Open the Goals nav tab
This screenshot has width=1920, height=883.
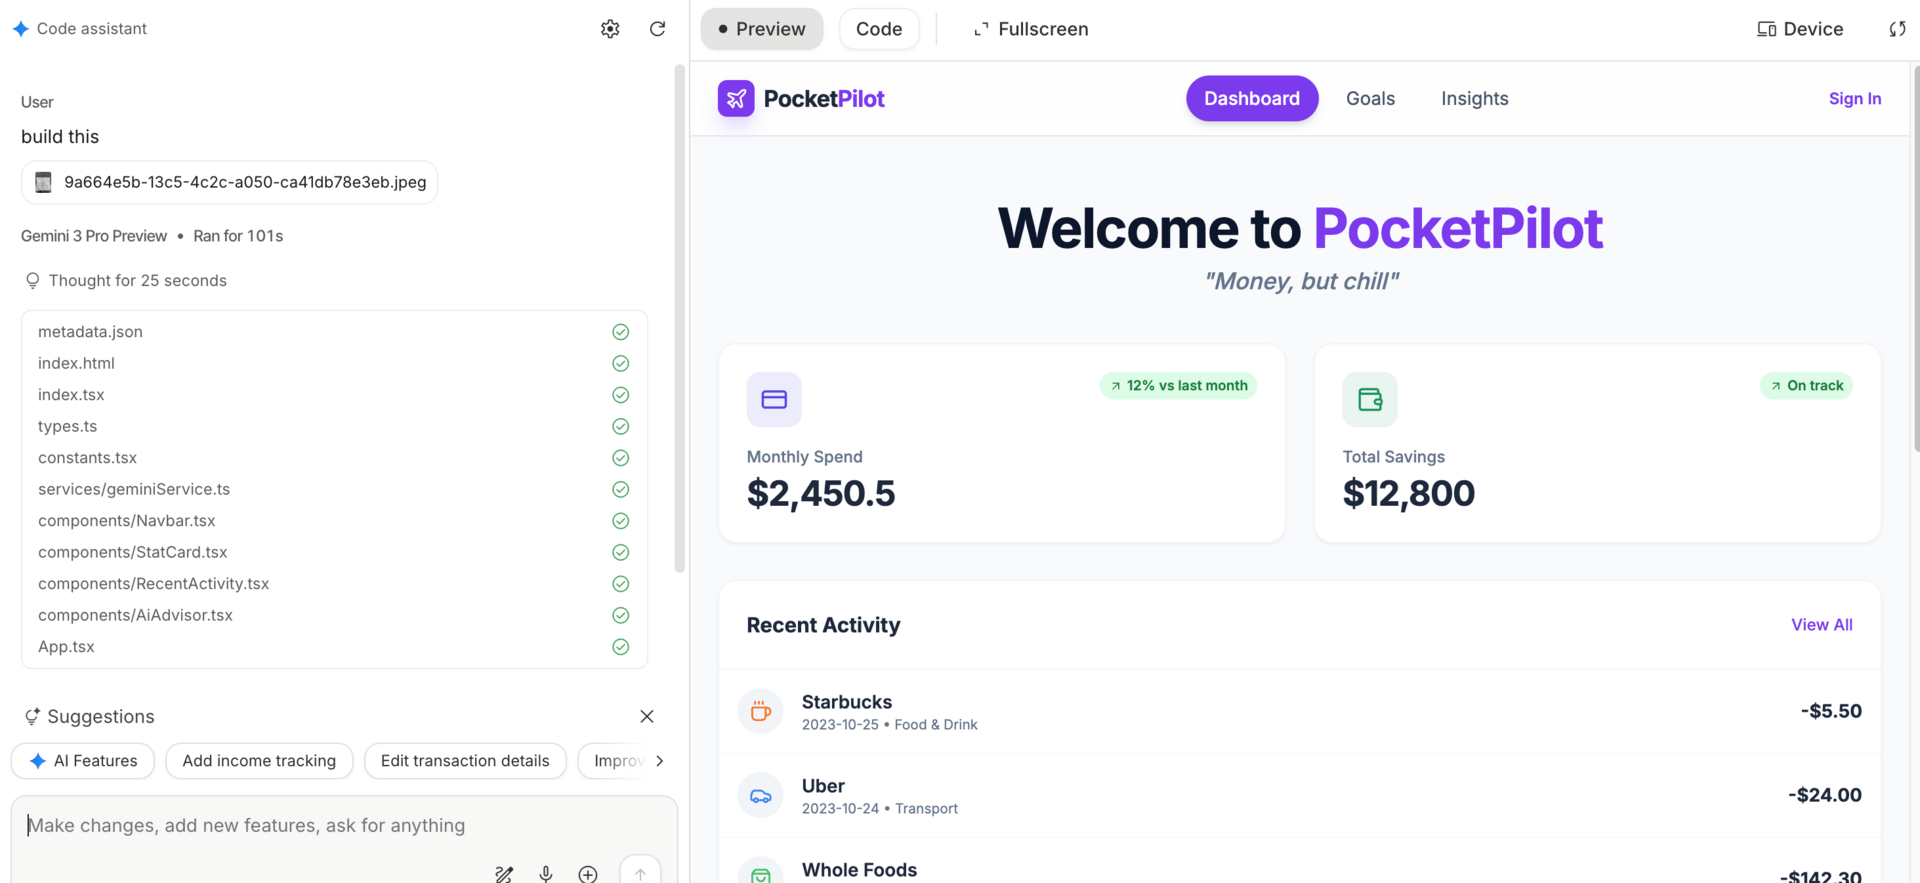point(1370,98)
